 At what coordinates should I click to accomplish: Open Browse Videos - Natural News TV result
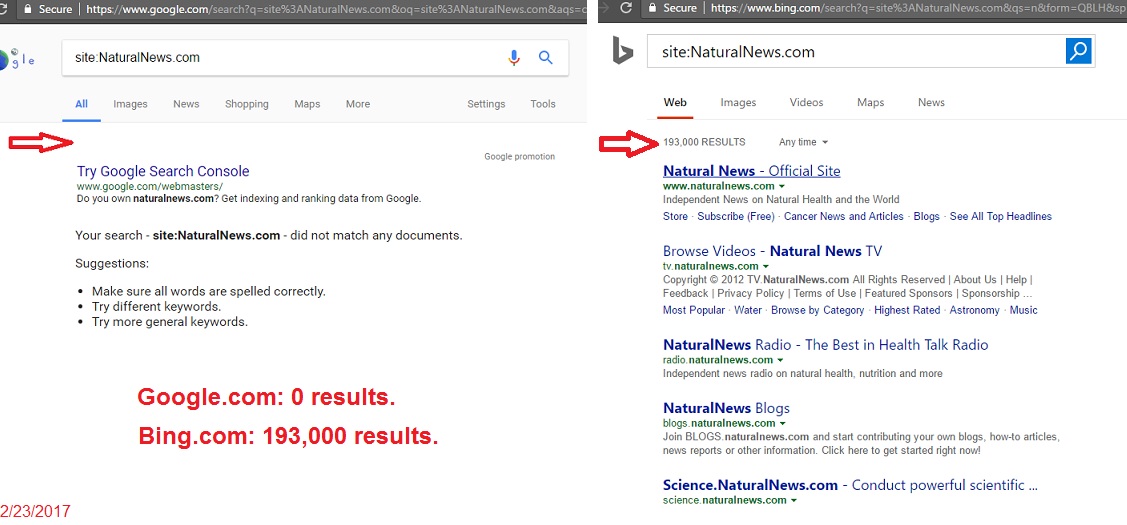pyautogui.click(x=772, y=251)
